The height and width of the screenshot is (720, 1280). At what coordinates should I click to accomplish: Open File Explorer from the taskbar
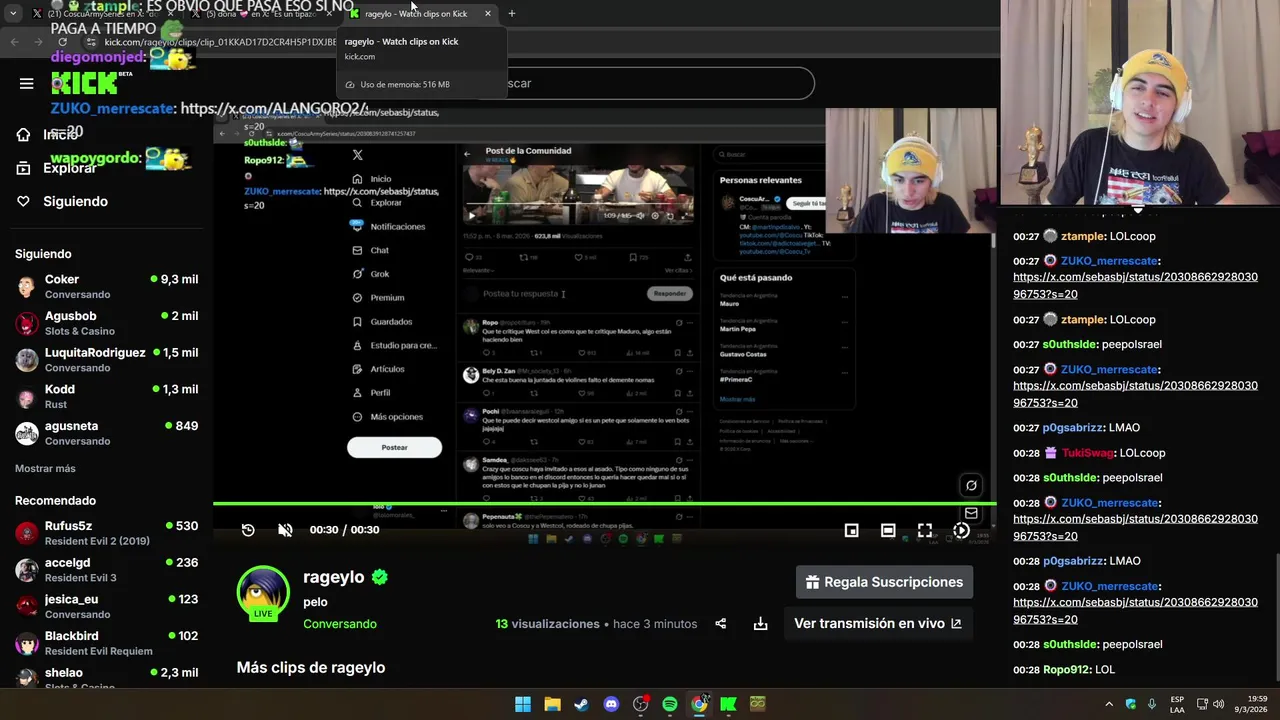tap(552, 704)
